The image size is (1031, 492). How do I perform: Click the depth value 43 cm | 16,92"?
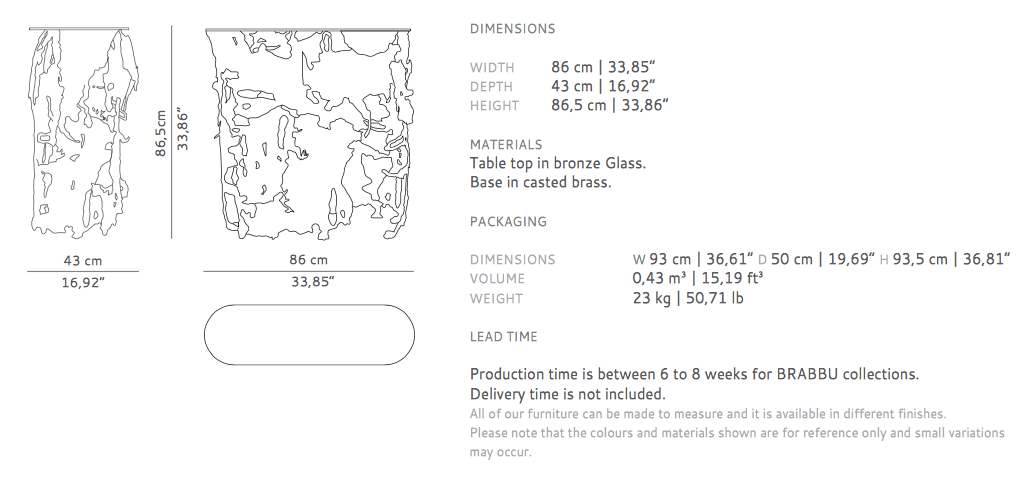(603, 86)
